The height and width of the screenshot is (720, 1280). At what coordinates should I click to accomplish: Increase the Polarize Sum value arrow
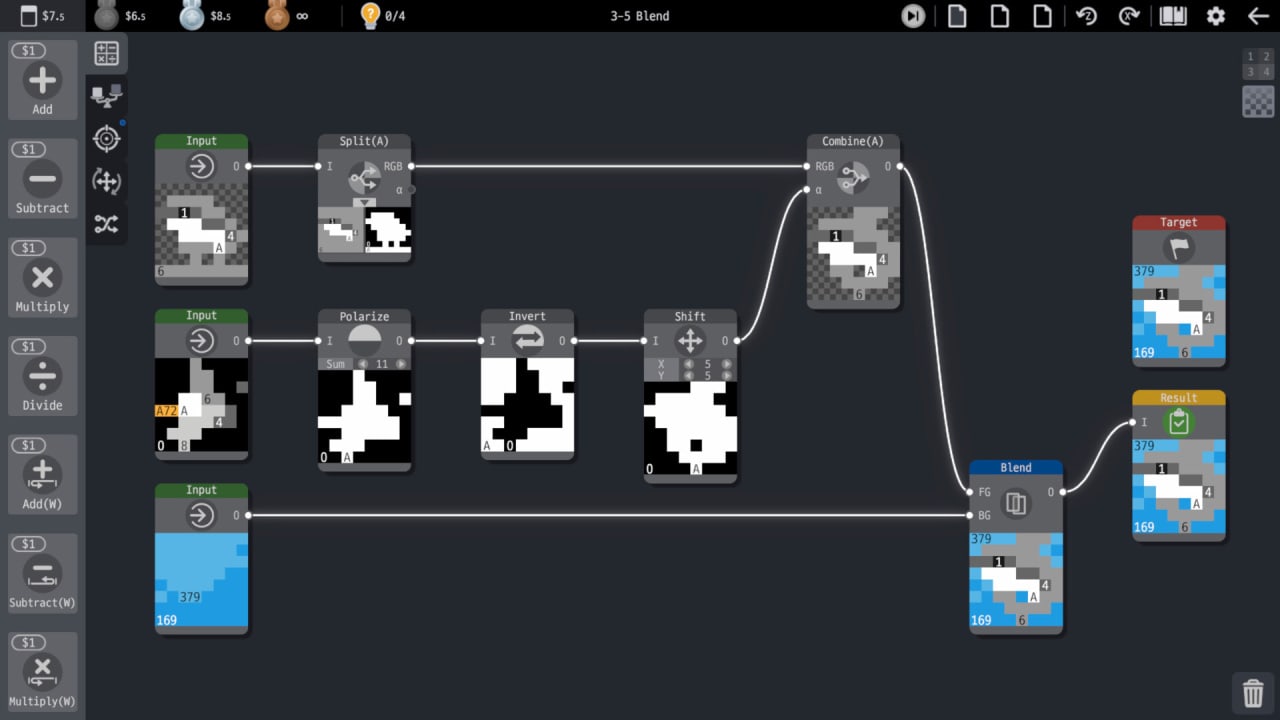tap(401, 364)
